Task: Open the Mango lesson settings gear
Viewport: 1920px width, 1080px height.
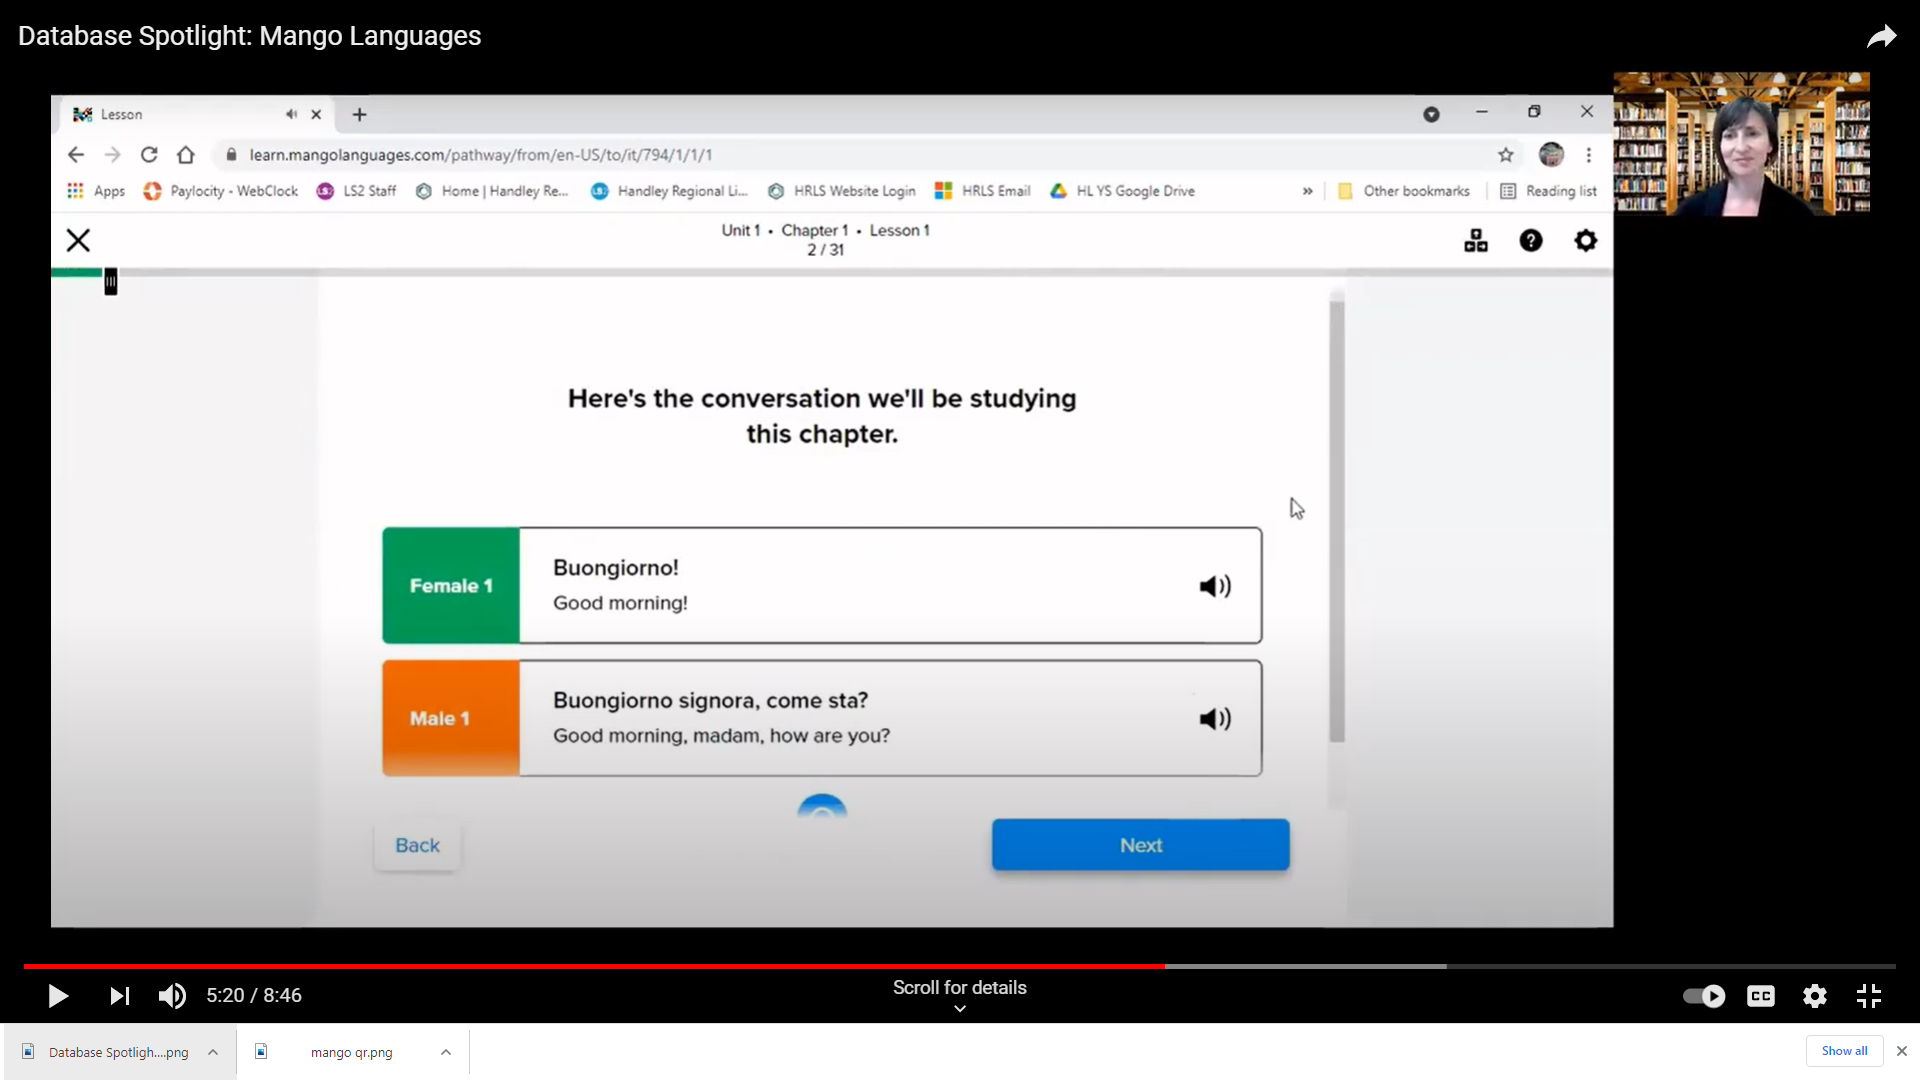Action: [1586, 241]
